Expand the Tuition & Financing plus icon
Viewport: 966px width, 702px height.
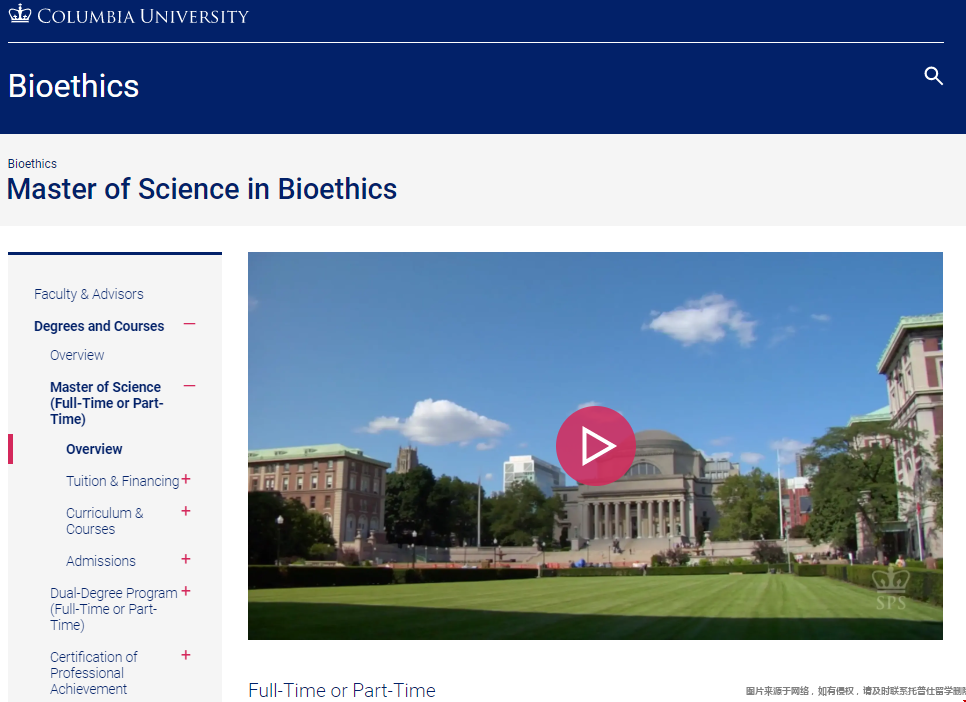[x=186, y=480]
